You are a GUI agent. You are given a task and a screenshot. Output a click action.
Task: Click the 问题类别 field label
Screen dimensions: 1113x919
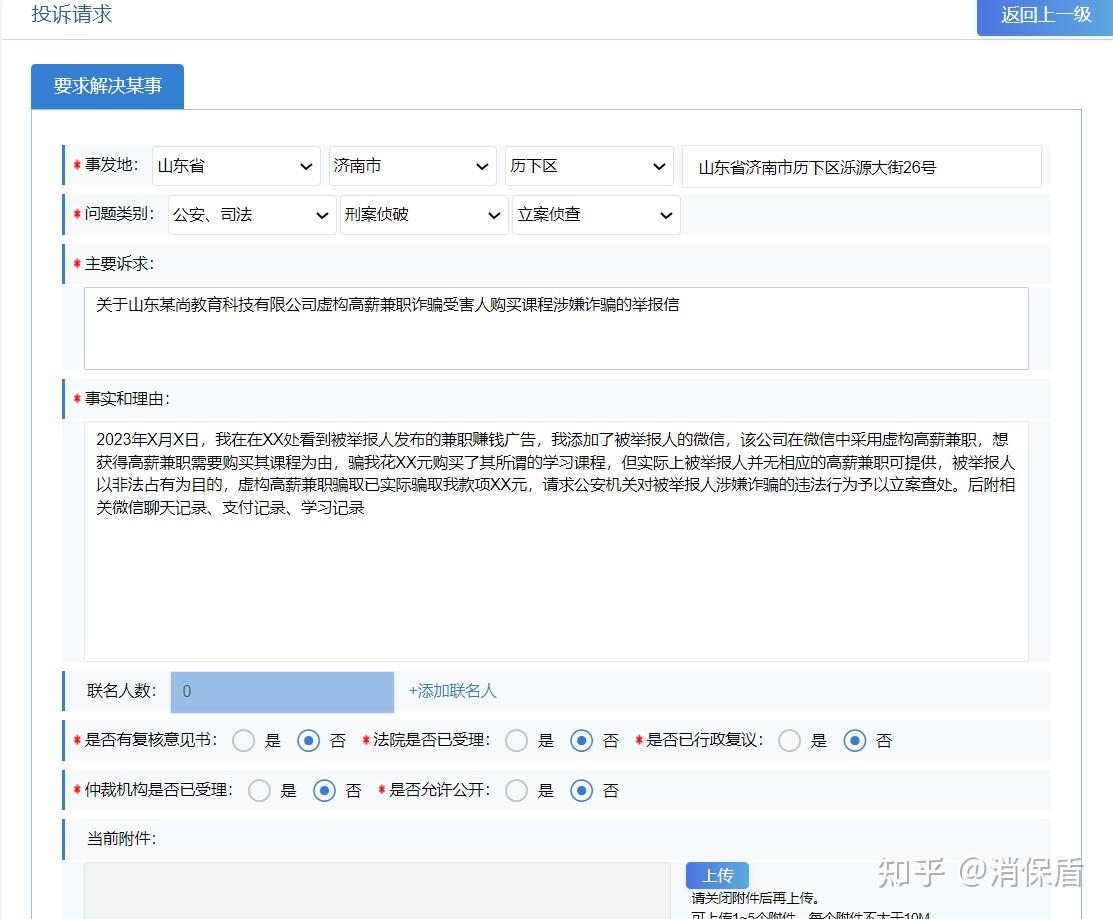[119, 214]
